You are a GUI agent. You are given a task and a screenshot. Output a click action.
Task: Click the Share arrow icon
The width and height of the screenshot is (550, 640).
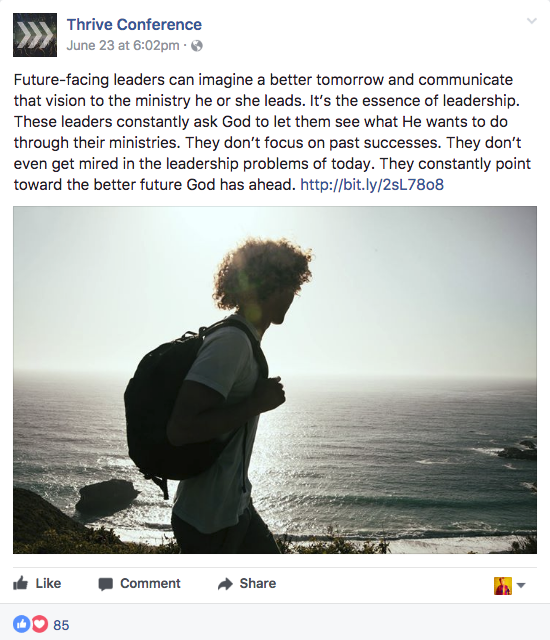coord(225,584)
